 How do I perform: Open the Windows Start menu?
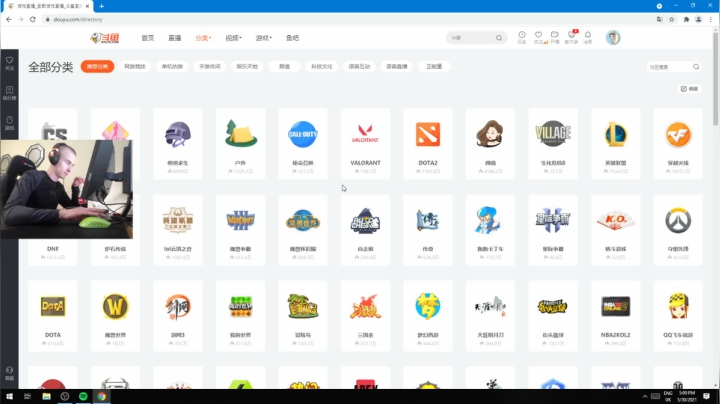click(9, 396)
